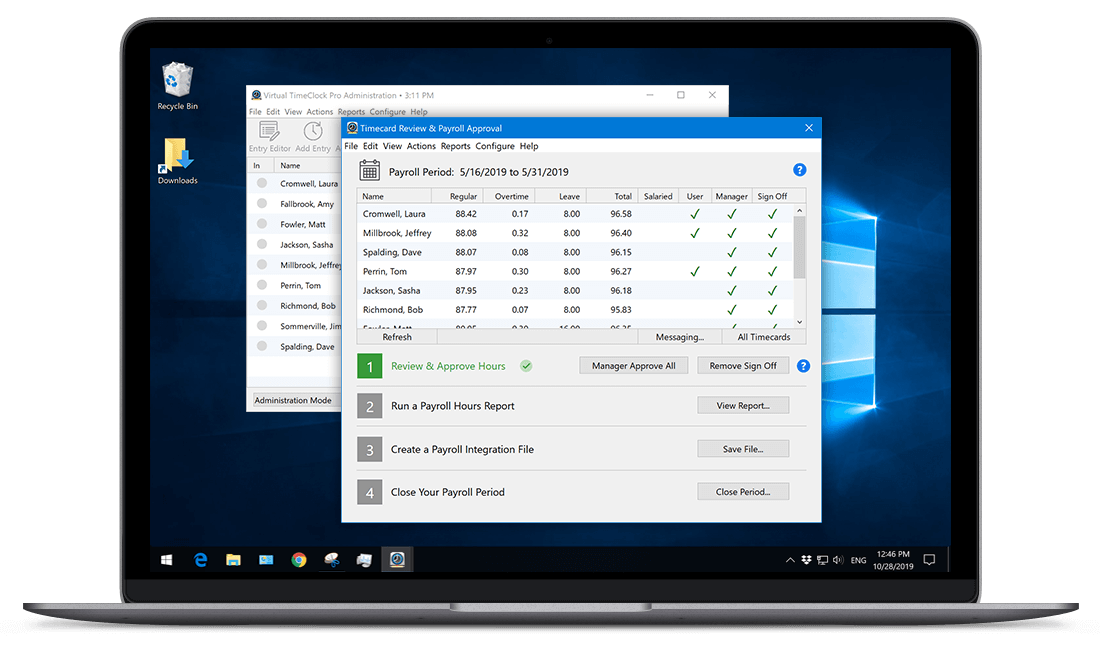Viewport: 1100px width, 652px height.
Task: Open the Reports menu in Timecard Review window
Action: pyautogui.click(x=455, y=146)
